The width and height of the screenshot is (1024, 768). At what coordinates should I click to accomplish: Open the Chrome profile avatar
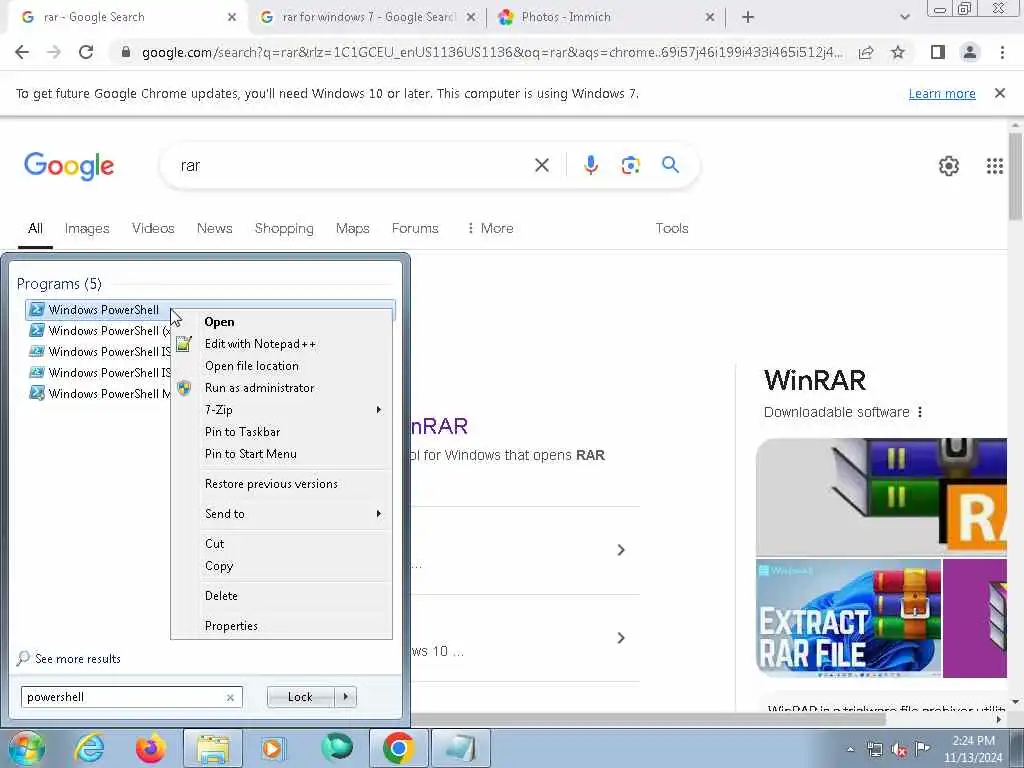tap(970, 52)
